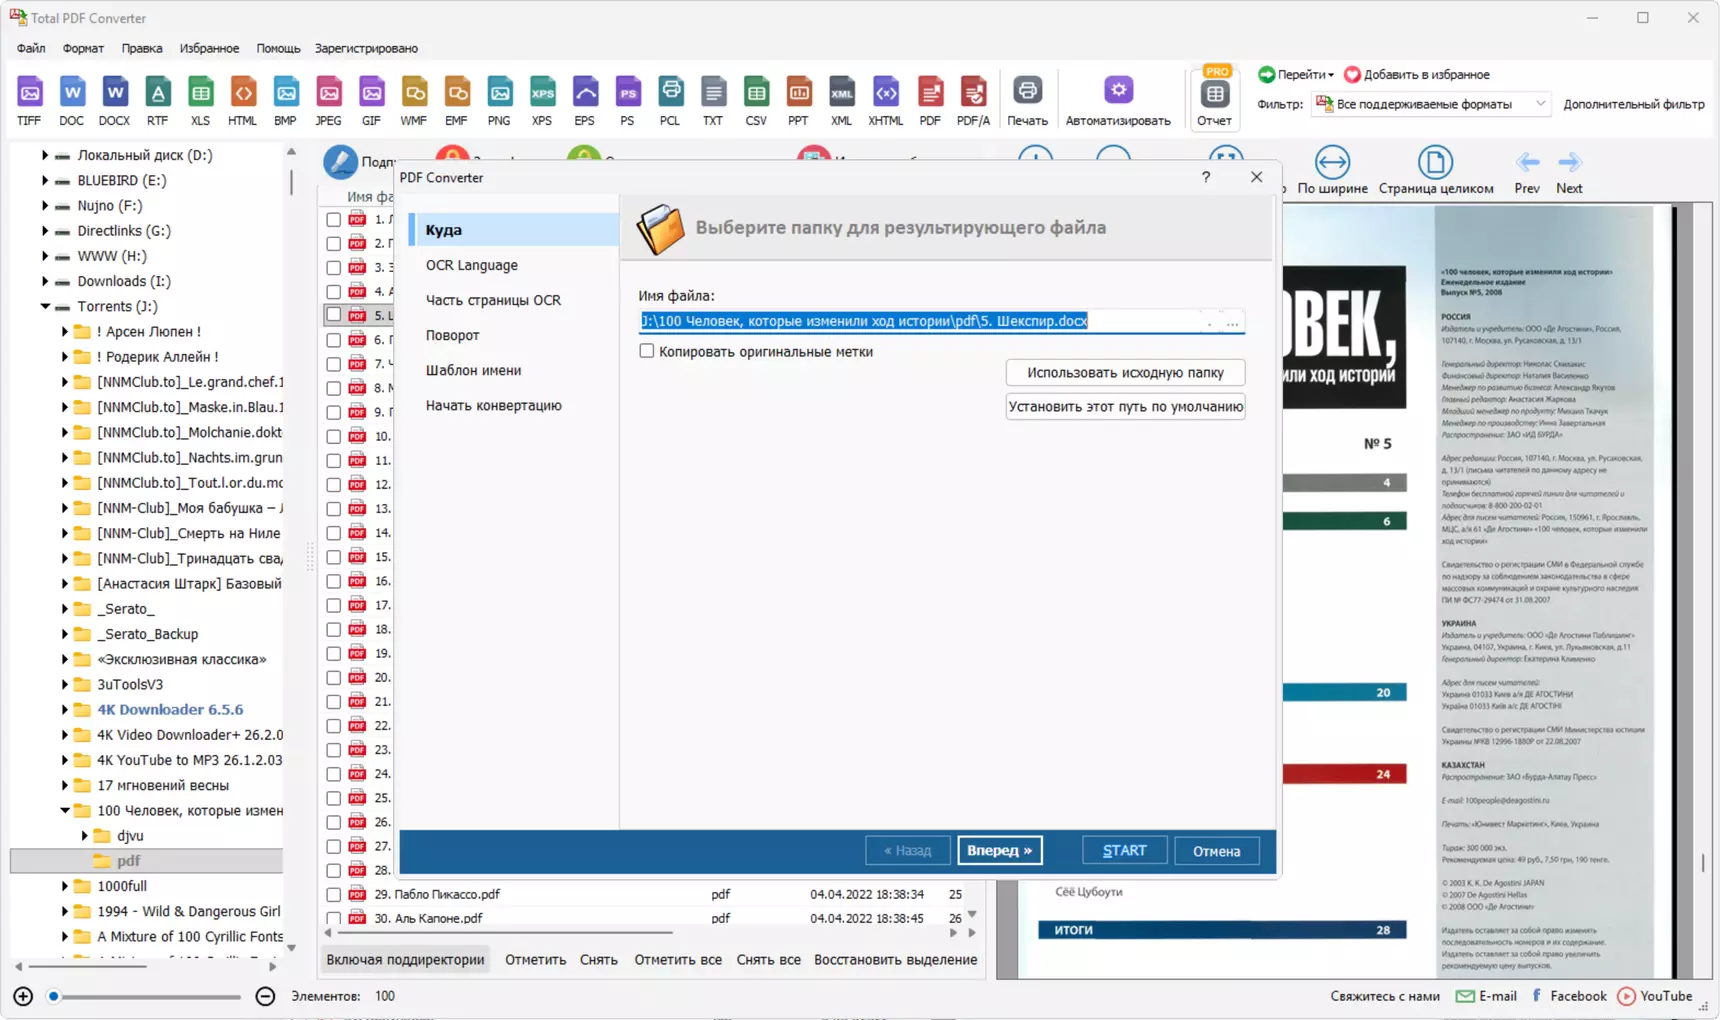Click Использовать исходную папку button
Viewport: 1720px width, 1020px height.
(x=1125, y=372)
